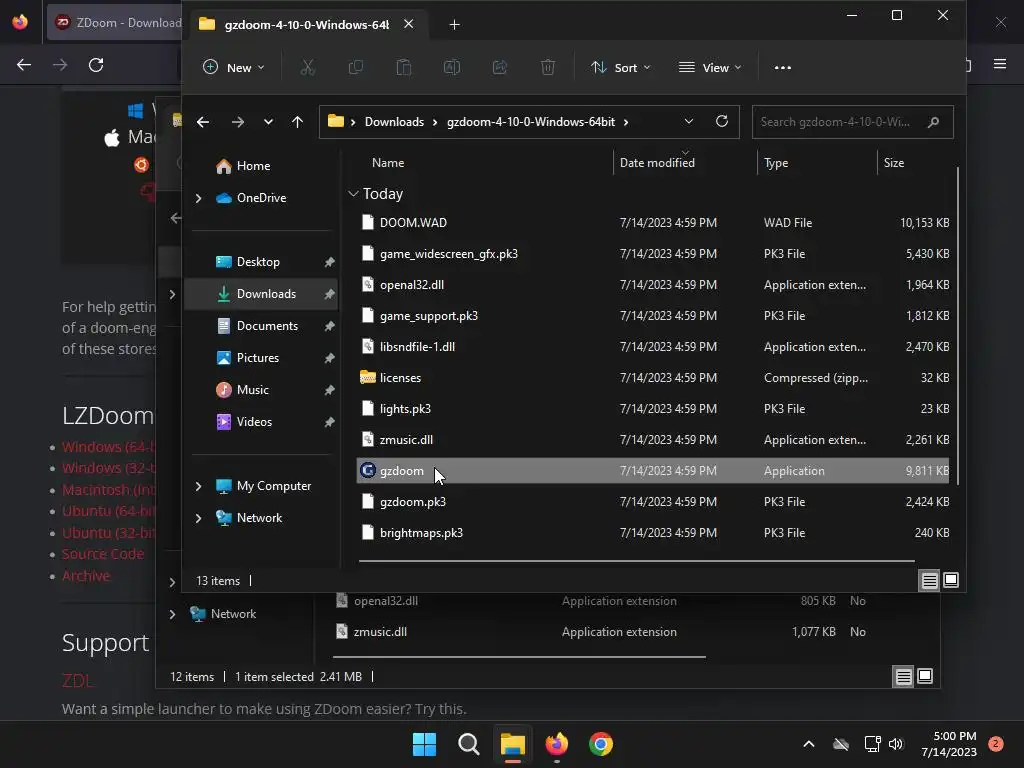This screenshot has width=1024, height=768.
Task: Select the gzdoom application file
Action: [x=653, y=471]
